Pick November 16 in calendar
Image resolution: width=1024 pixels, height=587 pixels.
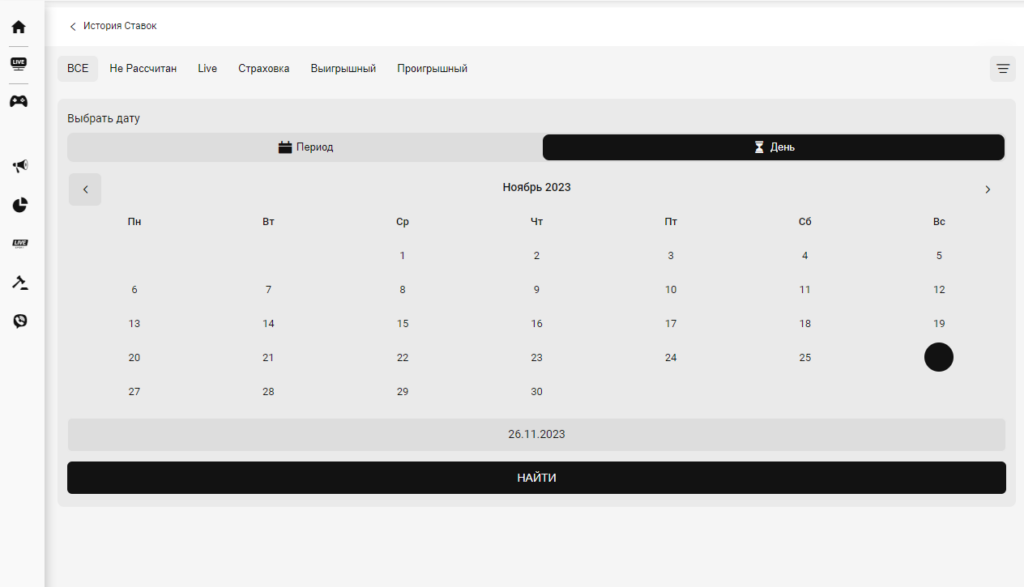[x=536, y=323]
